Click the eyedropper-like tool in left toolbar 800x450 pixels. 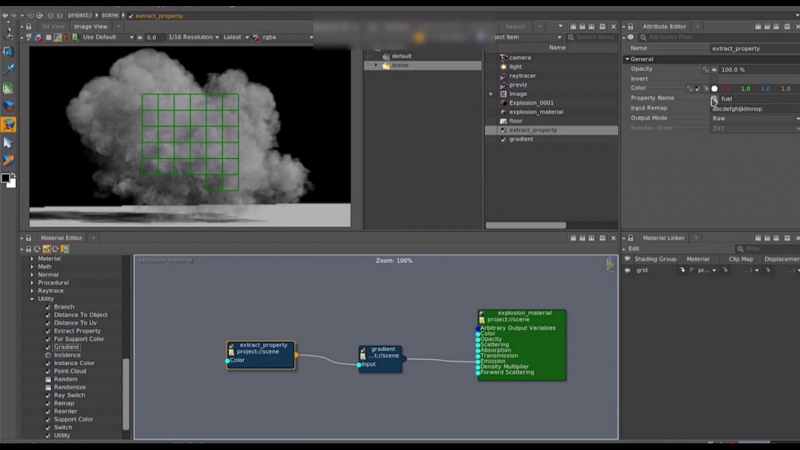(8, 69)
